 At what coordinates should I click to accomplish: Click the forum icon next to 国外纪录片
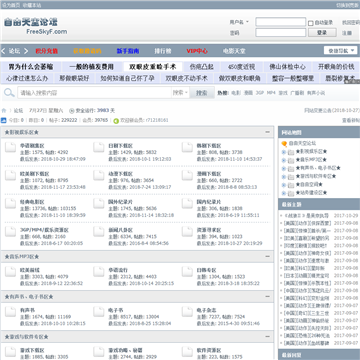(x=99, y=203)
